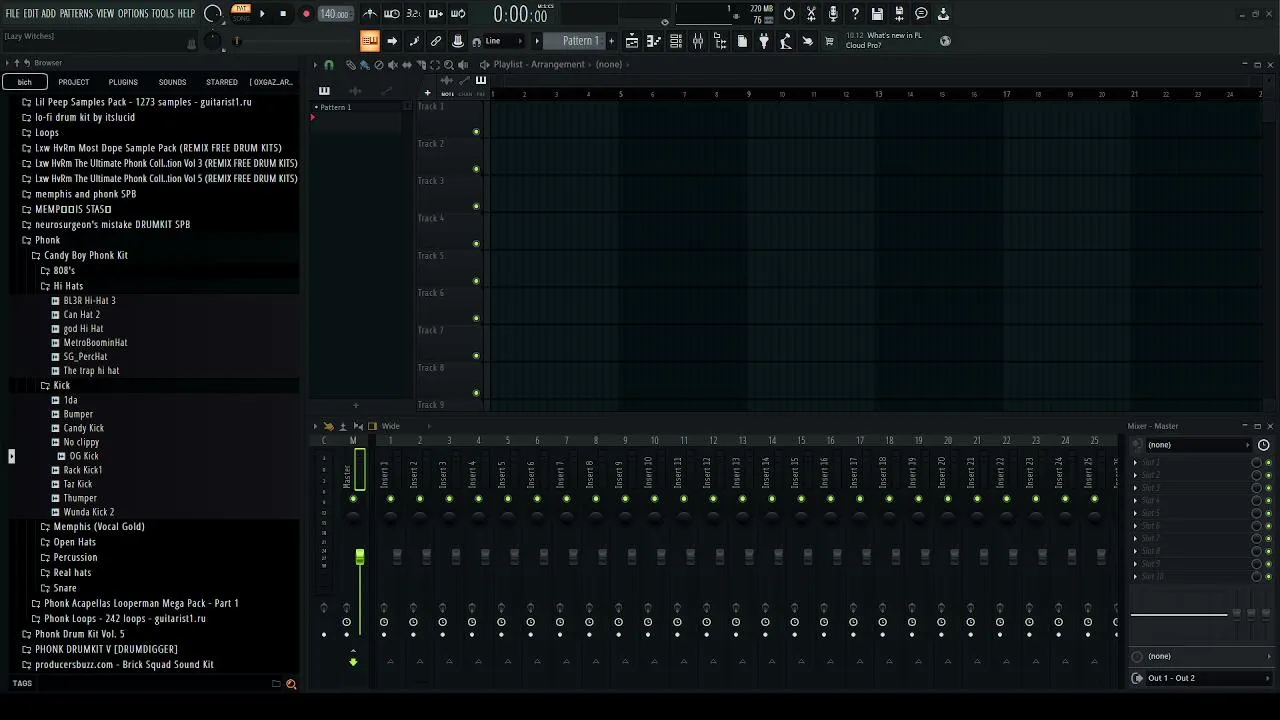Screen dimensions: 1280x720
Task: Open the playlist view icon
Action: pos(632,41)
